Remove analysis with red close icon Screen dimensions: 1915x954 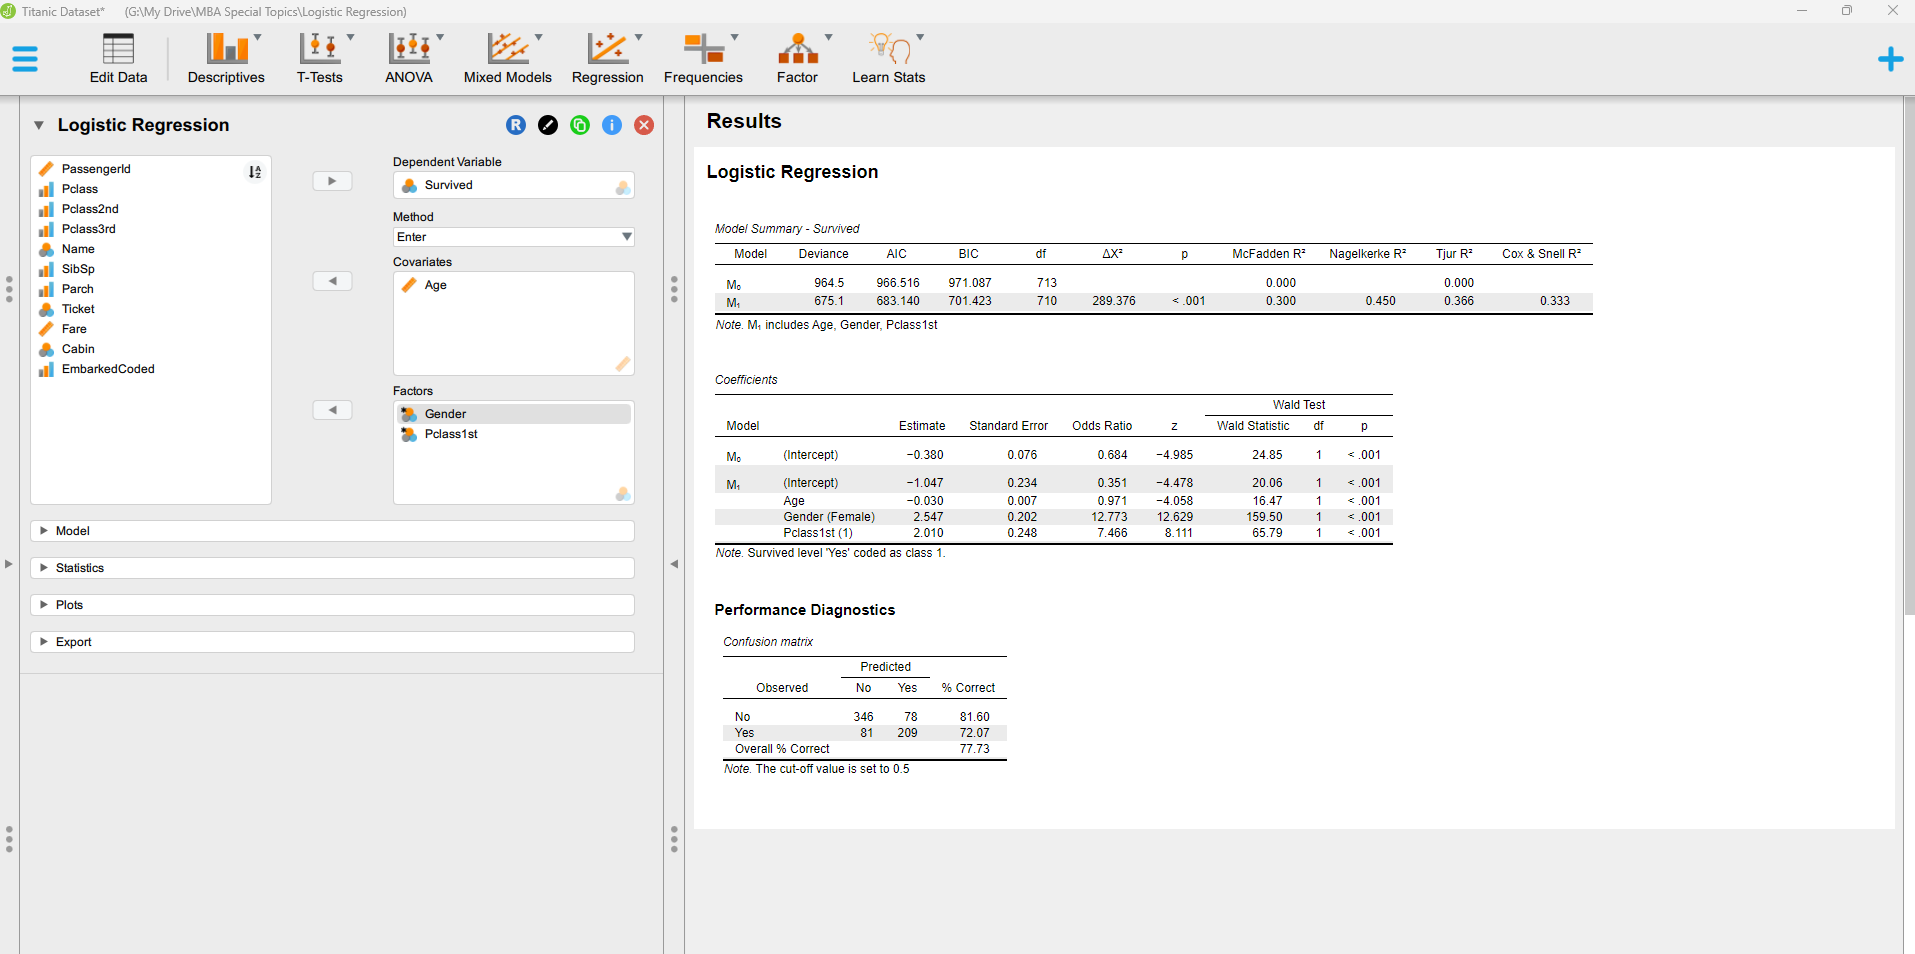pos(644,125)
